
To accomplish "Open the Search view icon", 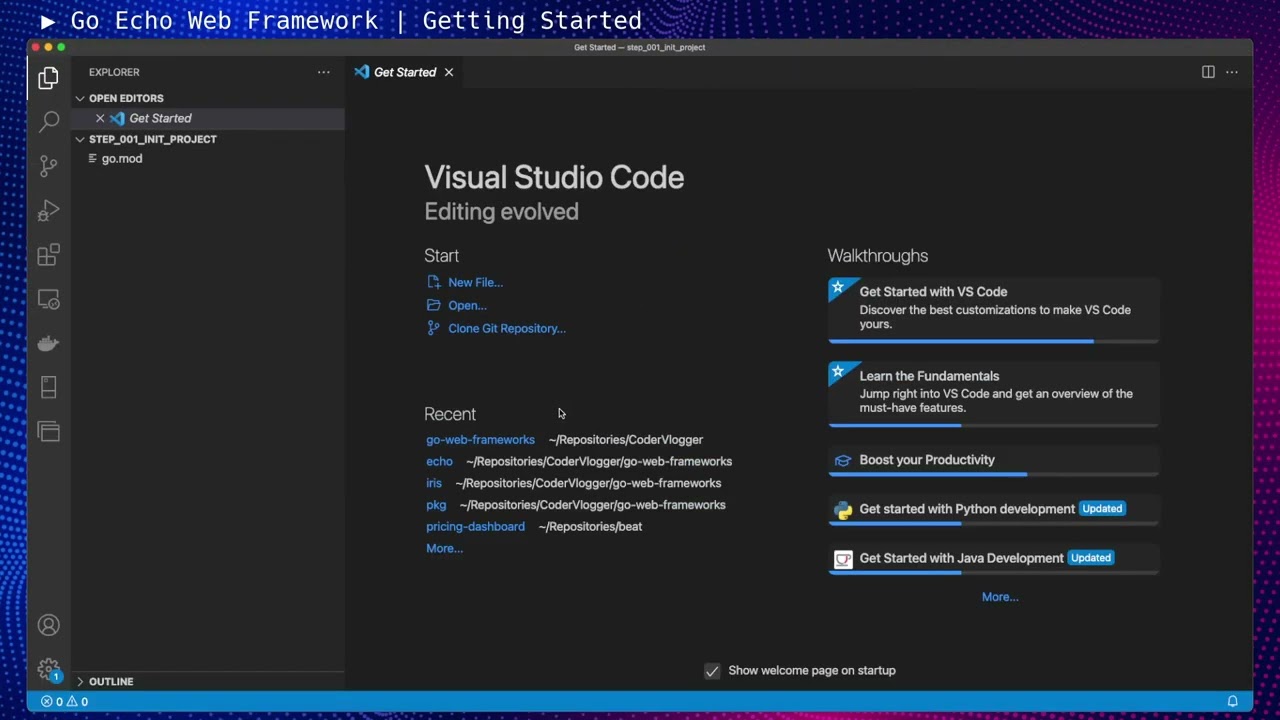I will pyautogui.click(x=48, y=122).
